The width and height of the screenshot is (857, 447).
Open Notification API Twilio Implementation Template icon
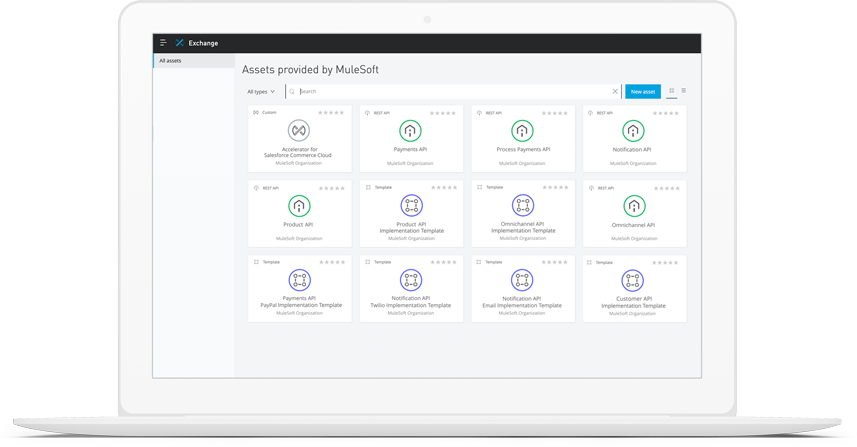[x=411, y=280]
